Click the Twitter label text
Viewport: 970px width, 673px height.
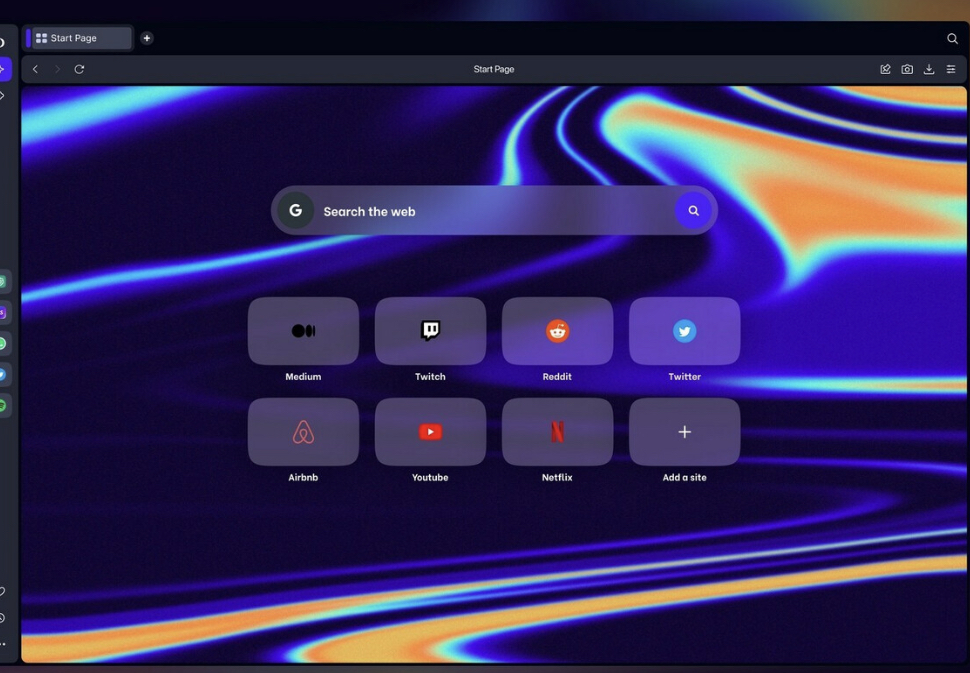(684, 377)
